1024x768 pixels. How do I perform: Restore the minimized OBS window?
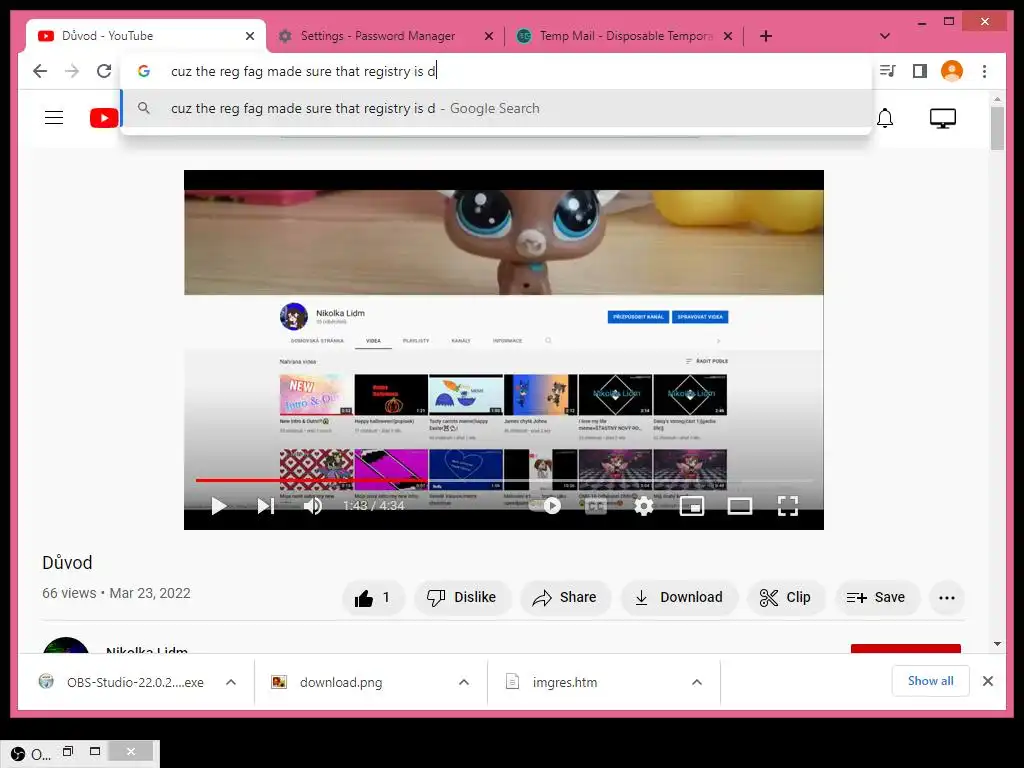pos(68,752)
